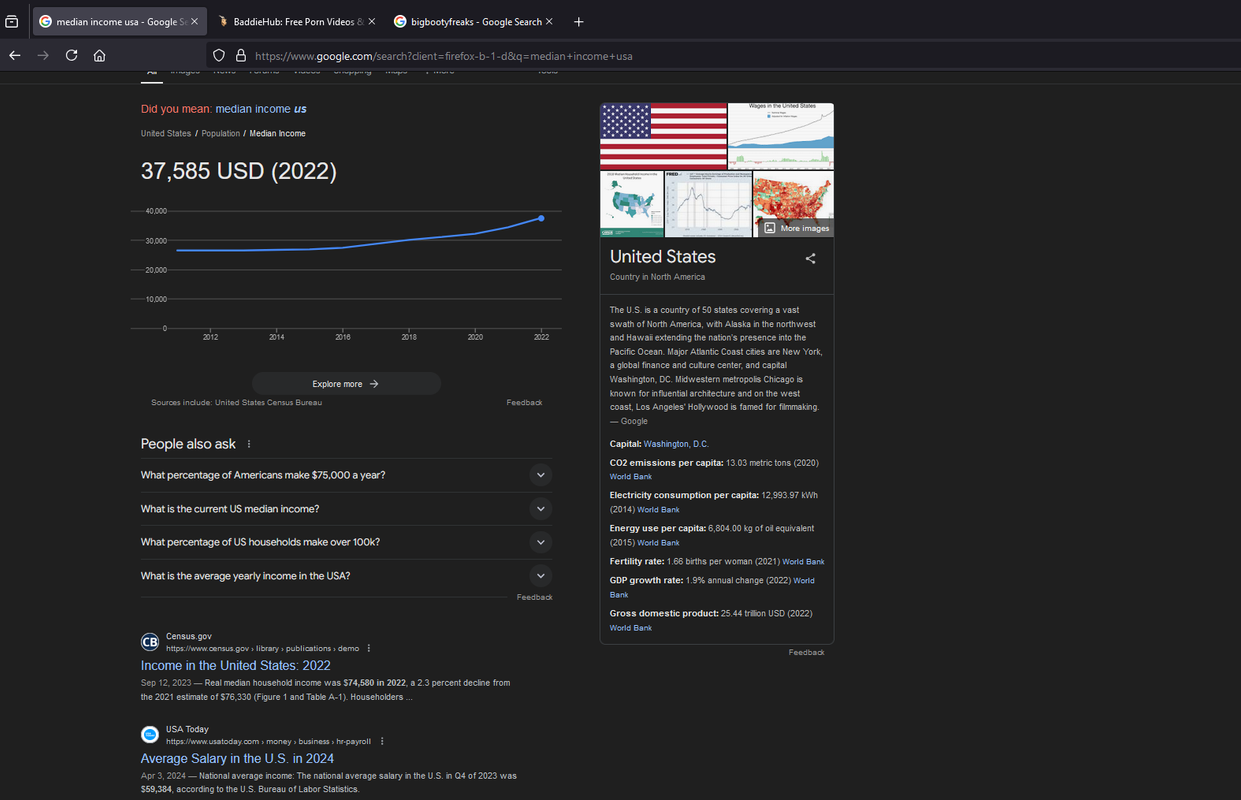Reload the current Google page
Image resolution: width=1241 pixels, height=800 pixels.
(71, 56)
